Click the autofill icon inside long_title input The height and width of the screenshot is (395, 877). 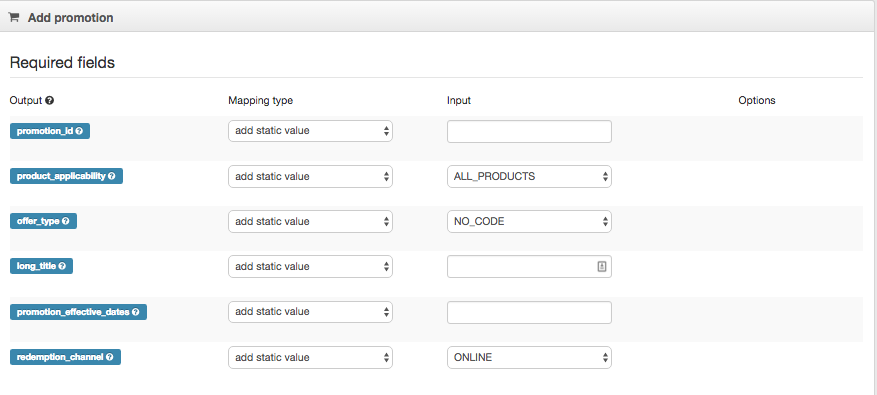pos(602,267)
